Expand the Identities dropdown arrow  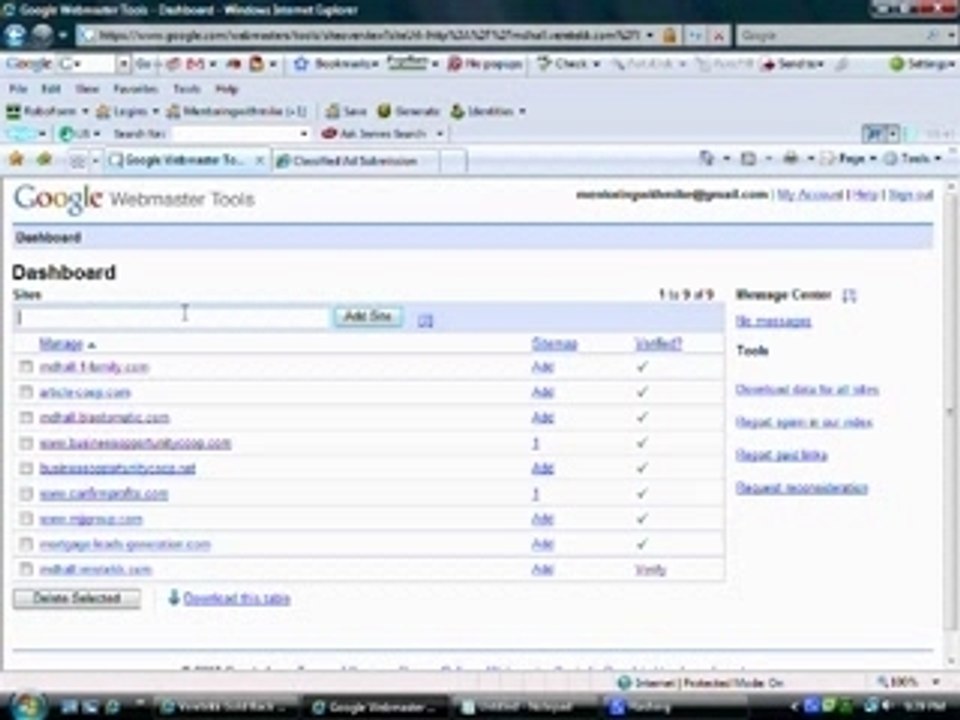[x=522, y=111]
